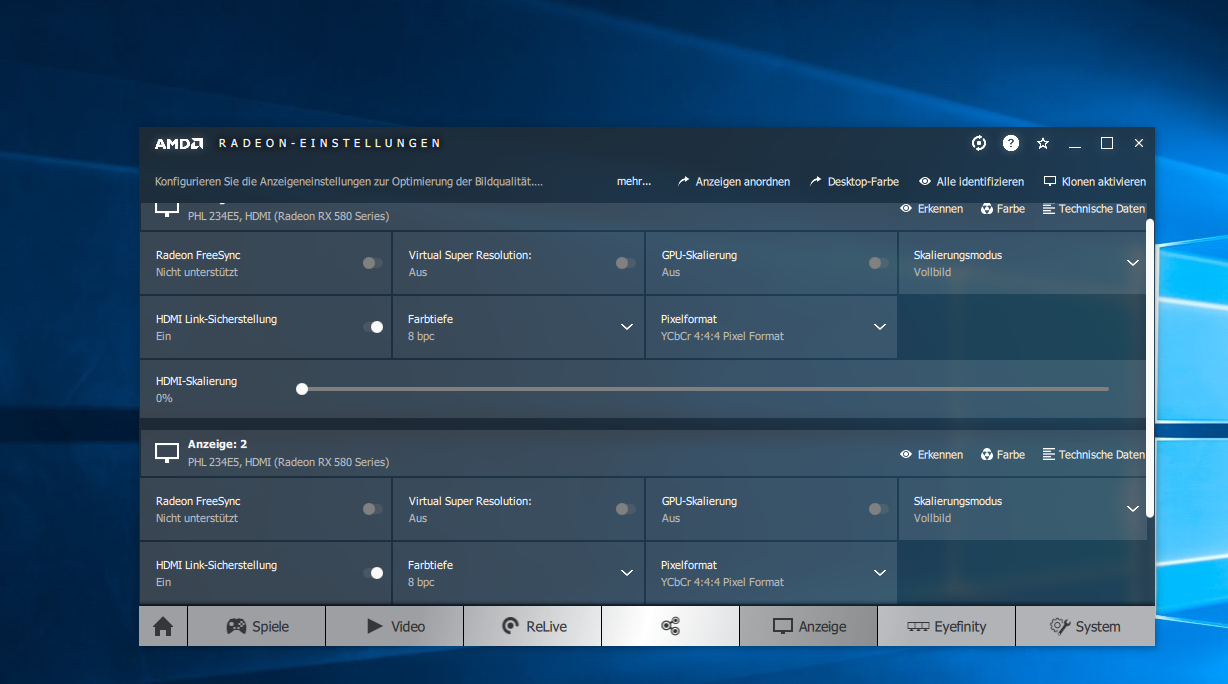Expand Skalierungsmodus dropdown for Anzeige 2
The width and height of the screenshot is (1228, 684).
[1133, 509]
